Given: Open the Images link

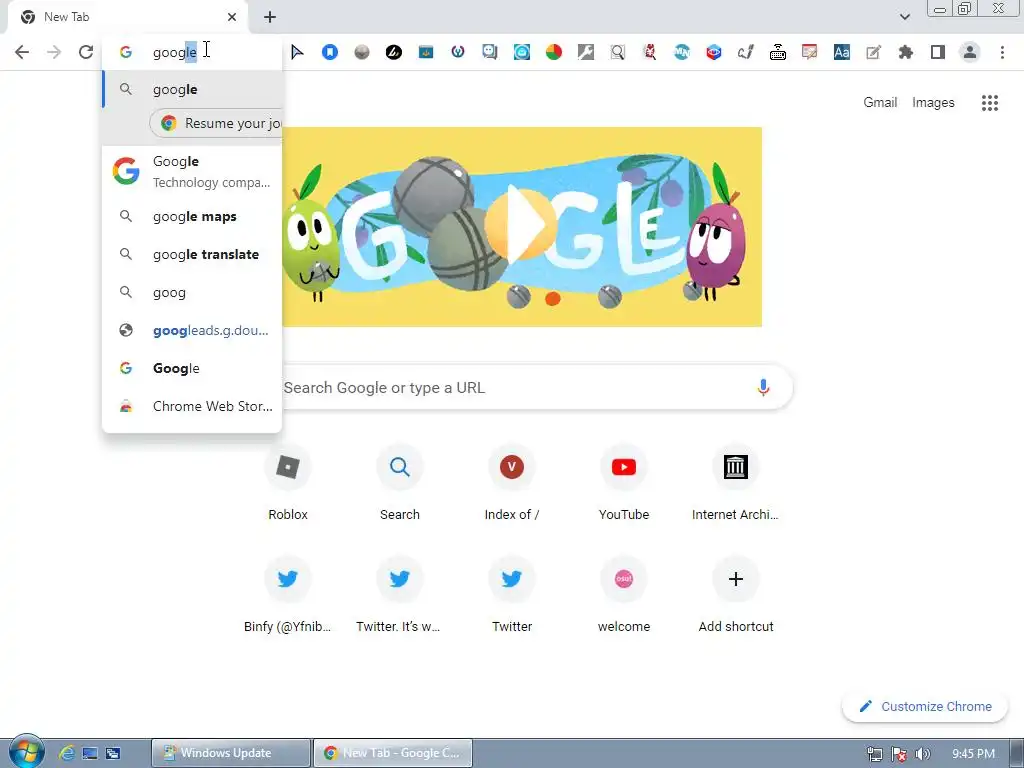Looking at the screenshot, I should point(933,103).
